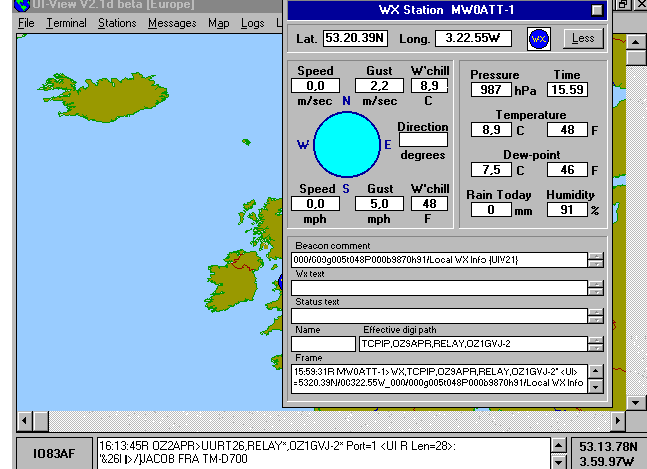647x469 pixels.
Task: Expand the Status text field spinner
Action: [596, 316]
